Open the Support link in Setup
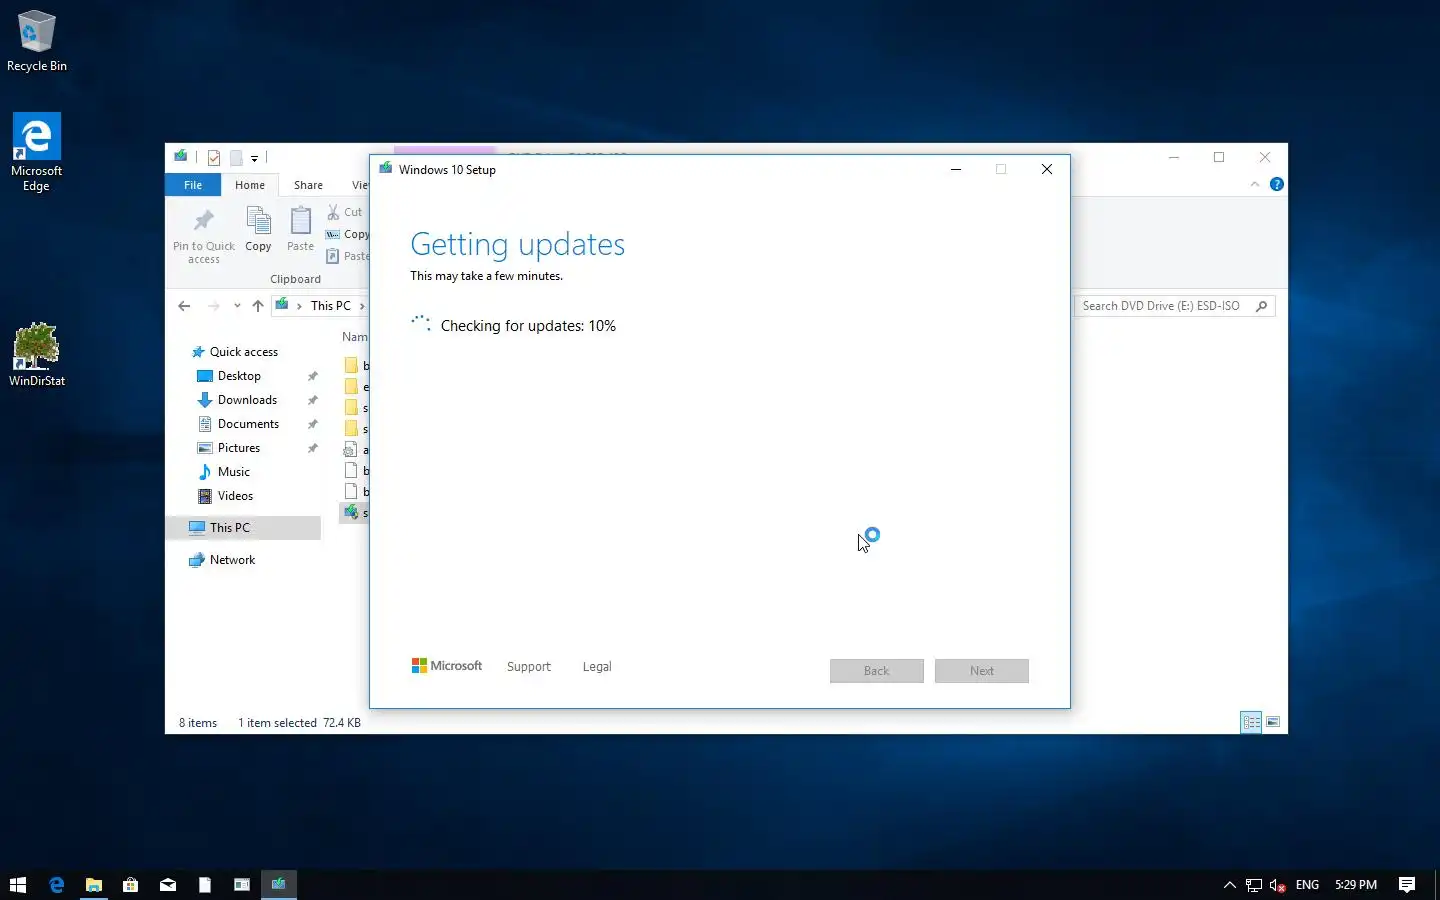This screenshot has height=900, width=1440. point(529,667)
